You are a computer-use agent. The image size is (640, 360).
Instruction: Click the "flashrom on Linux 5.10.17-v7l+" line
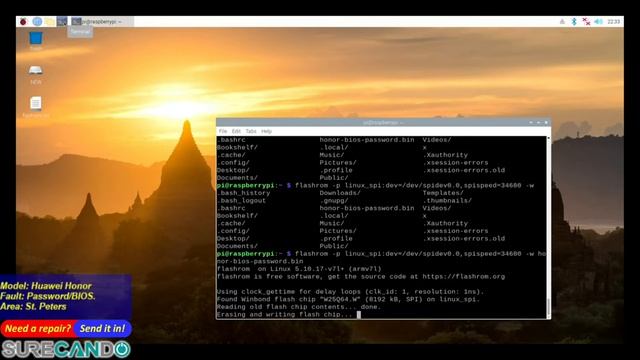pos(299,269)
